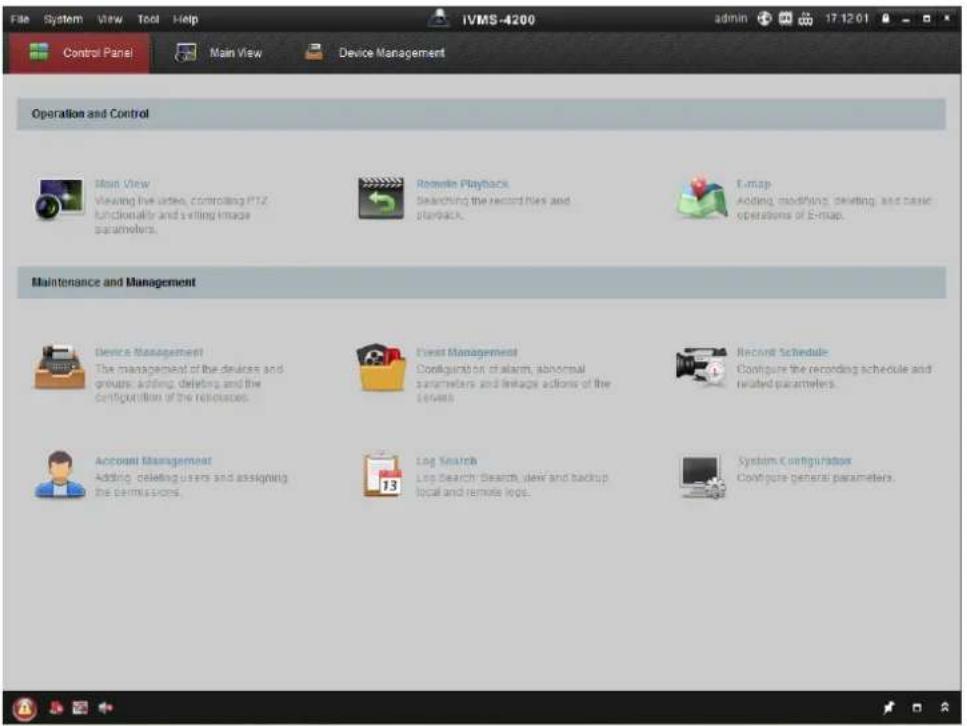Click the Log Search description text
This screenshot has height=726, width=967.
coord(512,485)
